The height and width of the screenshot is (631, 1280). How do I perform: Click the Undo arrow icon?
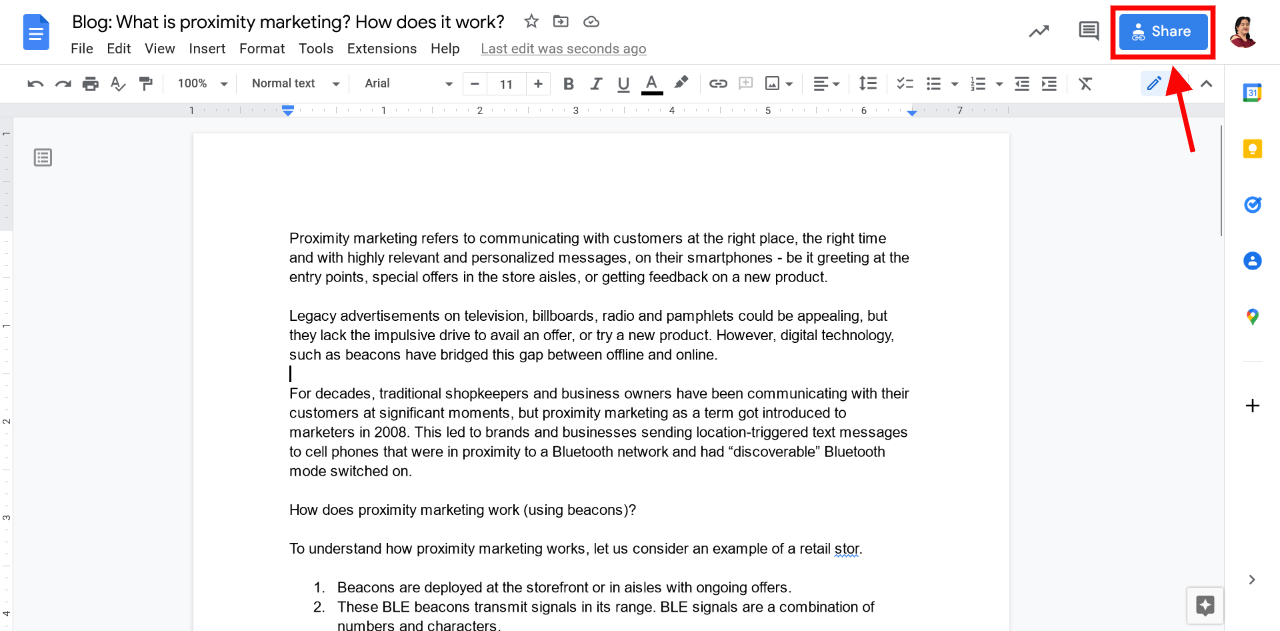pos(36,84)
